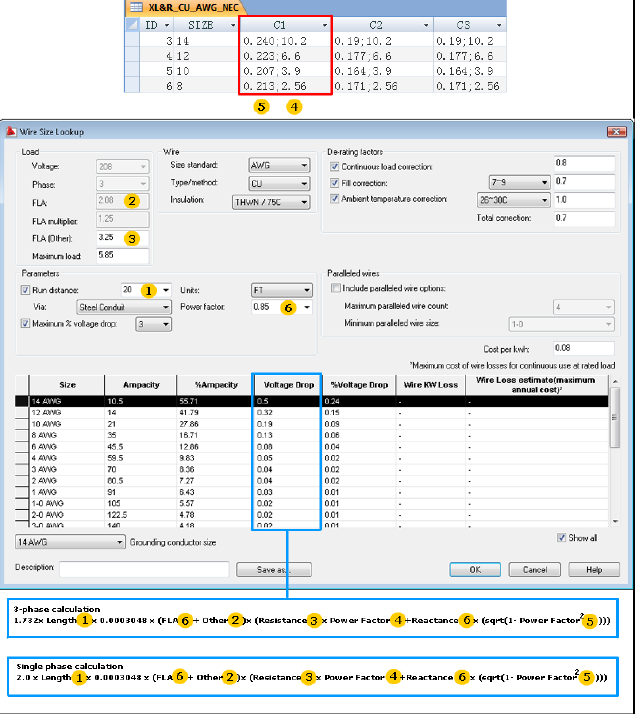Open the ambient temperature 26~30C dropdown
Image resolution: width=635 pixels, height=714 pixels.
(x=513, y=200)
